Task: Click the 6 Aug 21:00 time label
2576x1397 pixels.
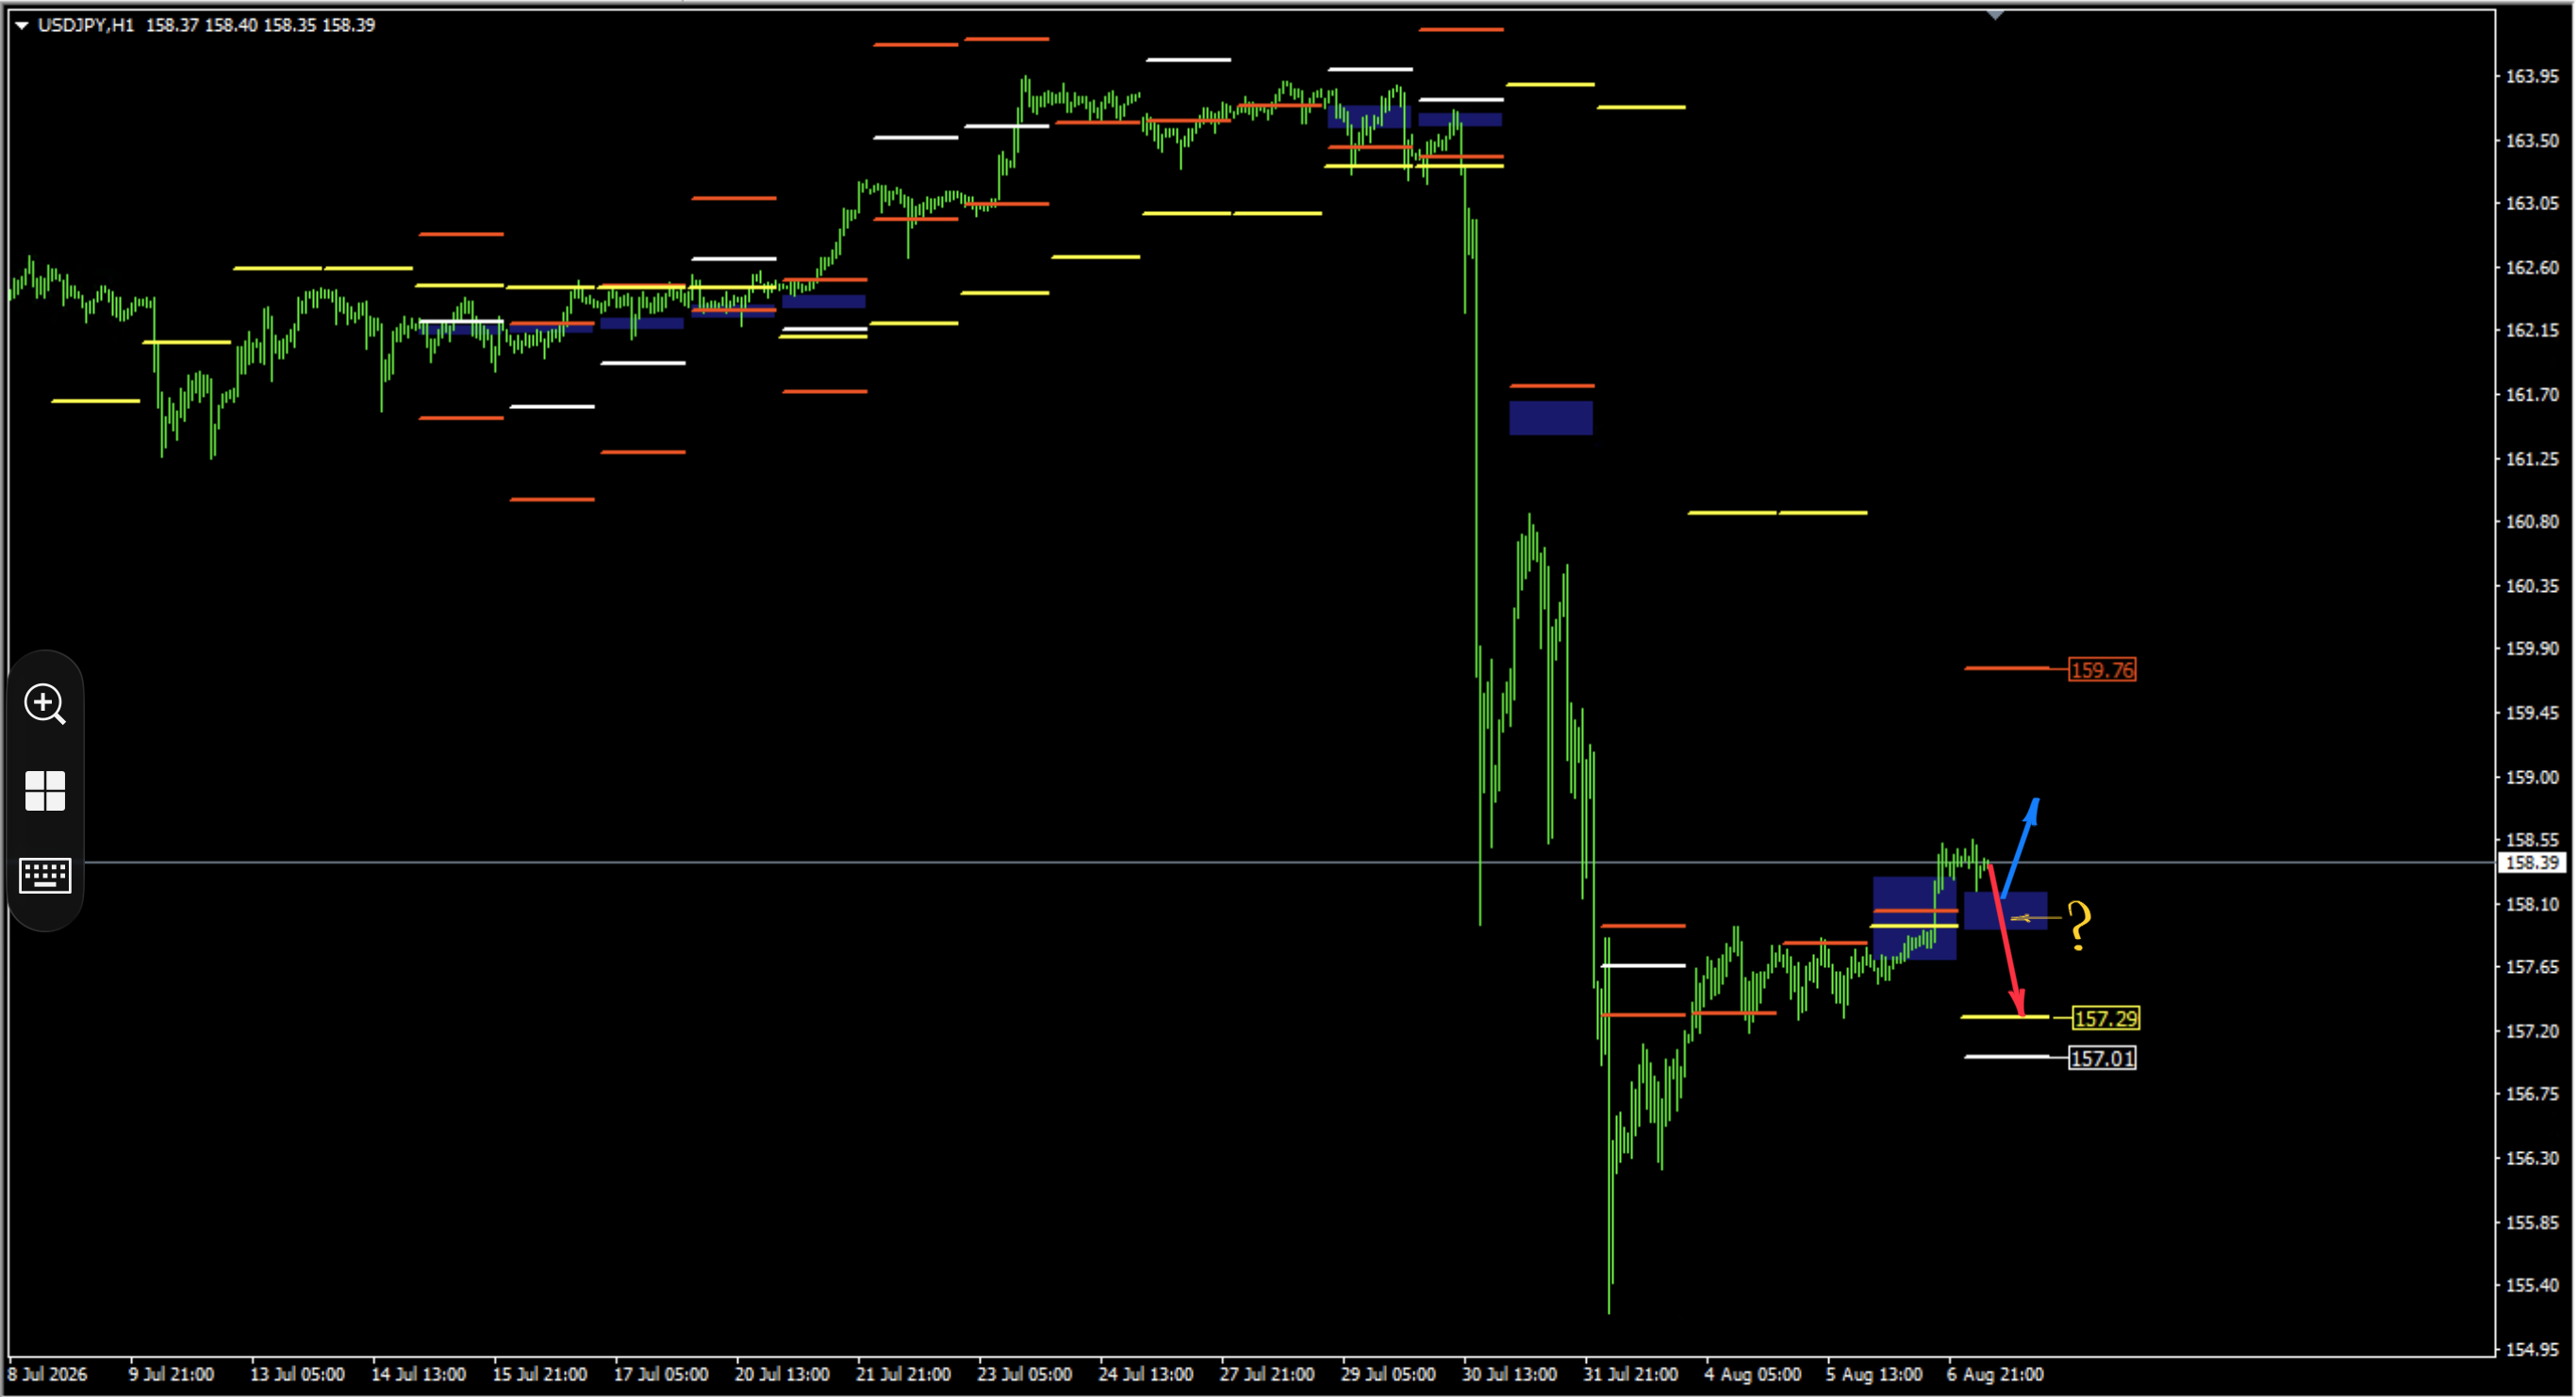Action: (1995, 1374)
